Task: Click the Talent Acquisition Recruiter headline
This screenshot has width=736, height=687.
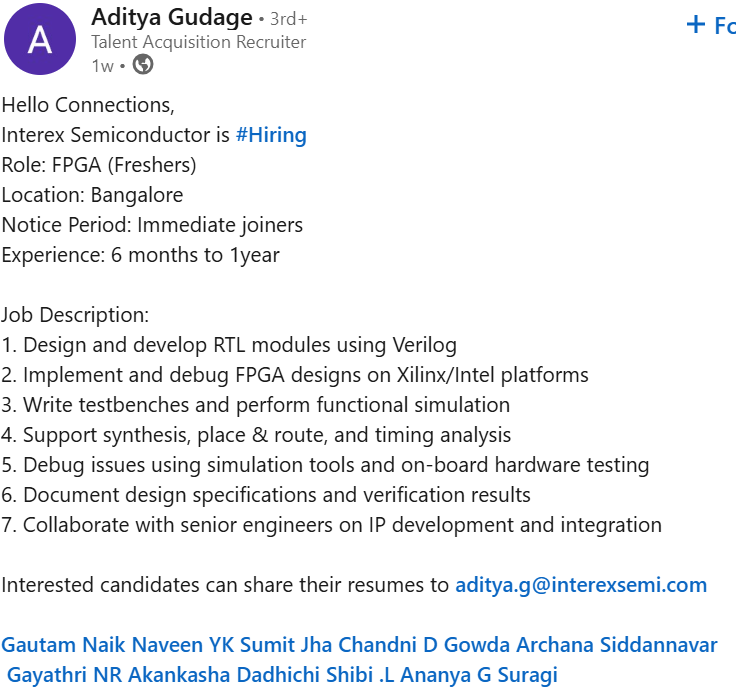Action: [x=198, y=42]
